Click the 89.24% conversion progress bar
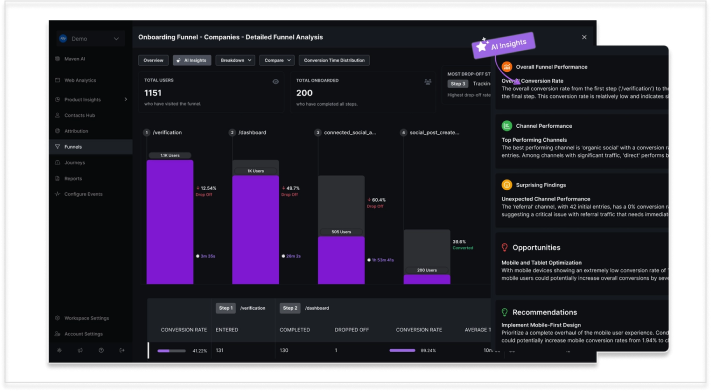The width and height of the screenshot is (711, 391). click(x=402, y=350)
